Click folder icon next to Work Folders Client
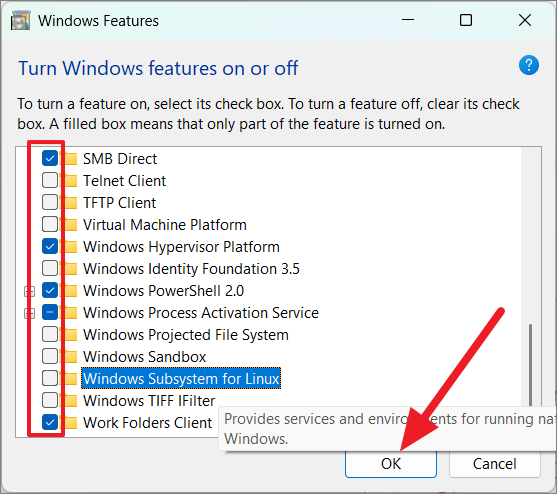The width and height of the screenshot is (557, 494). 70,423
